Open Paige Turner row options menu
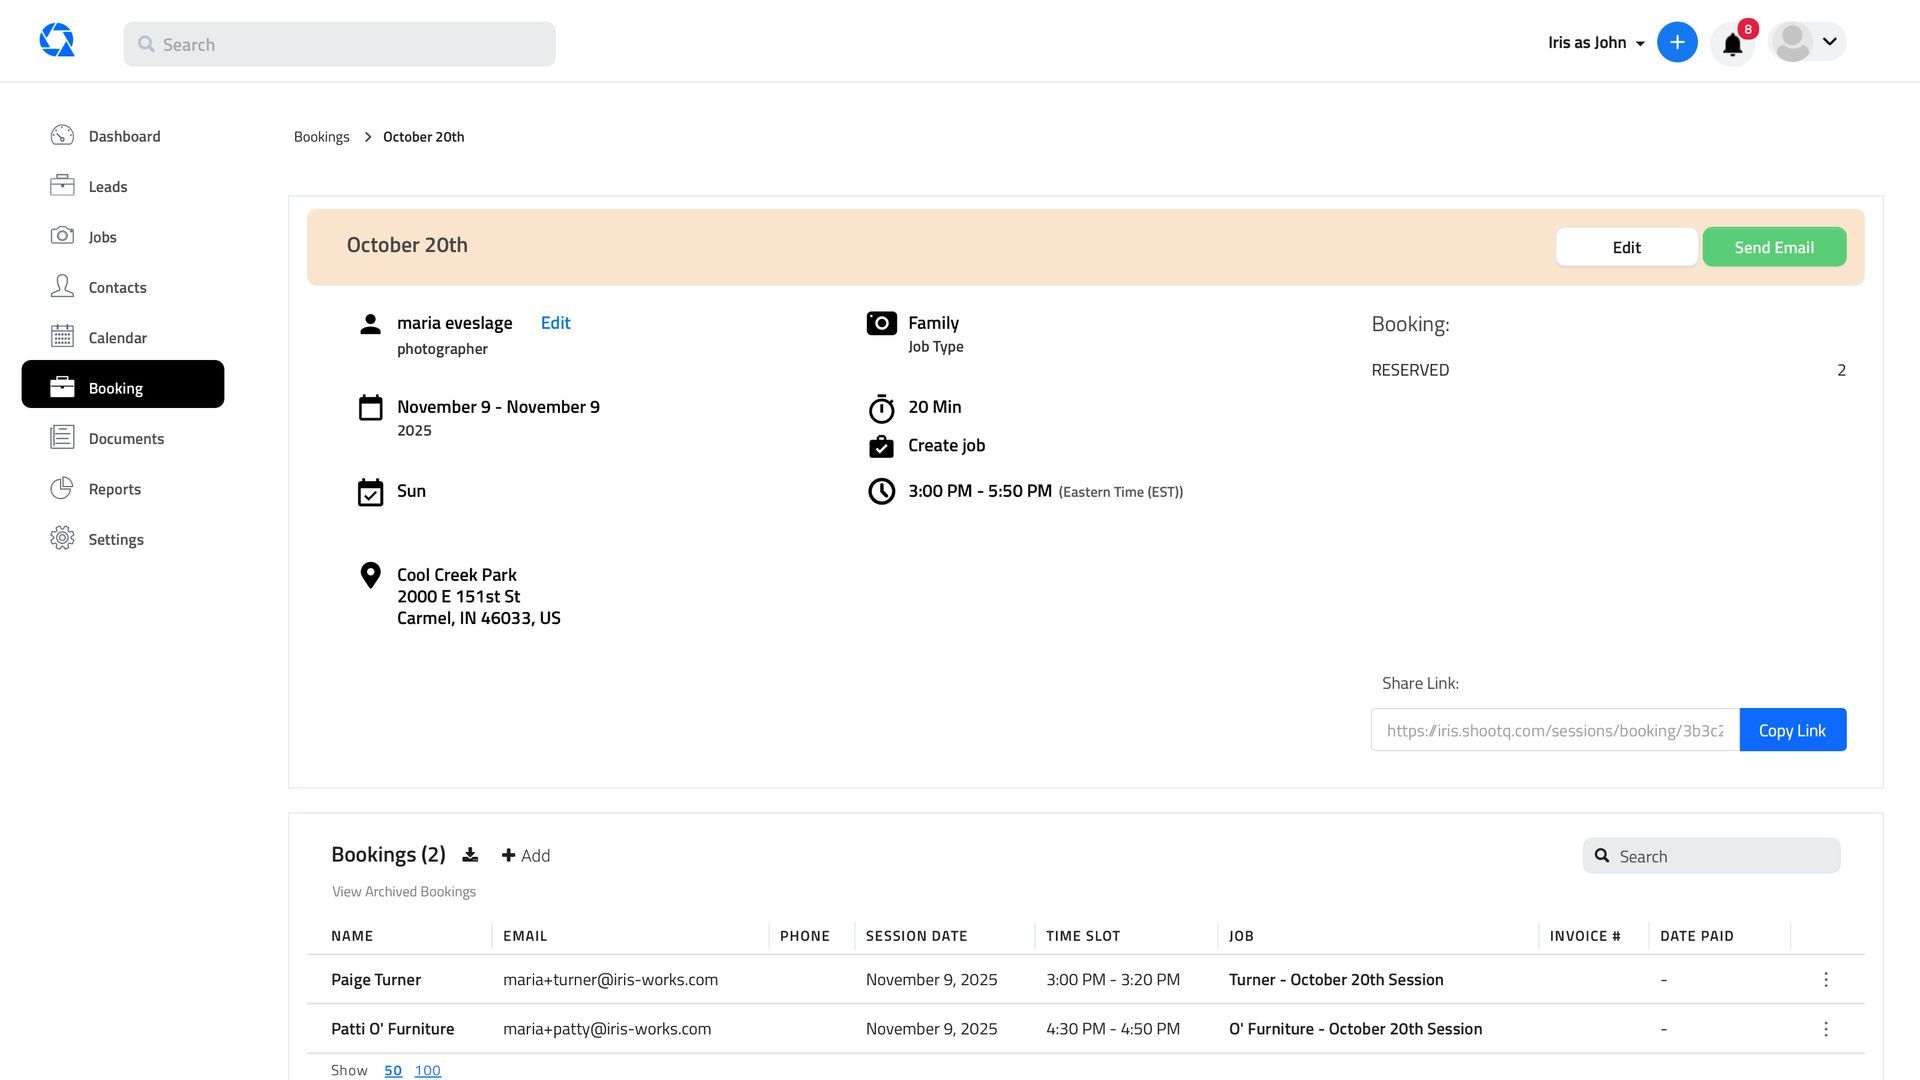 click(x=1825, y=980)
